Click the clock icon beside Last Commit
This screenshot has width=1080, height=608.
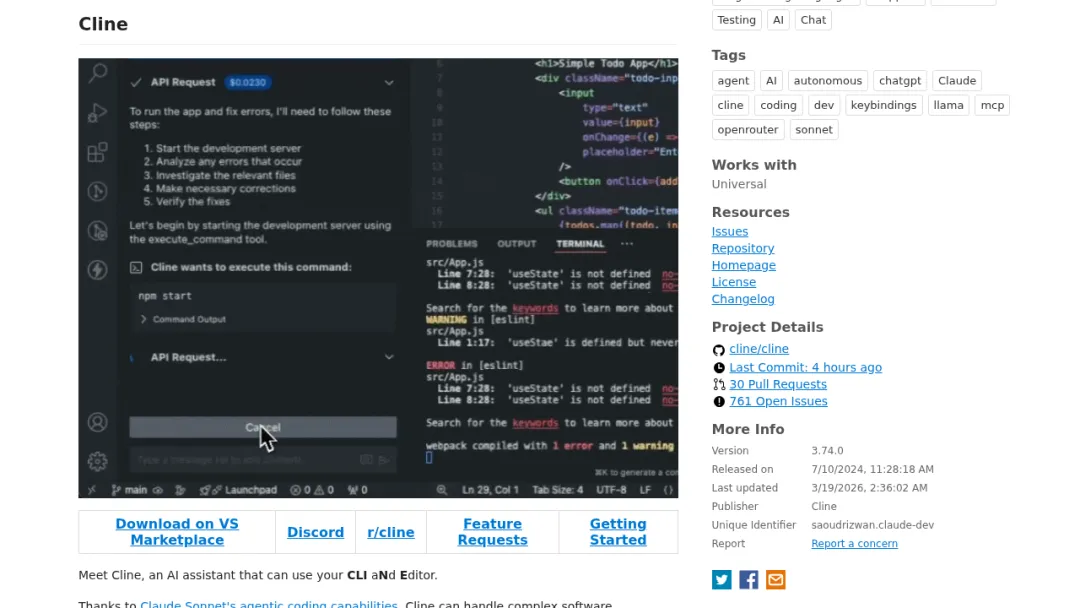tap(718, 368)
